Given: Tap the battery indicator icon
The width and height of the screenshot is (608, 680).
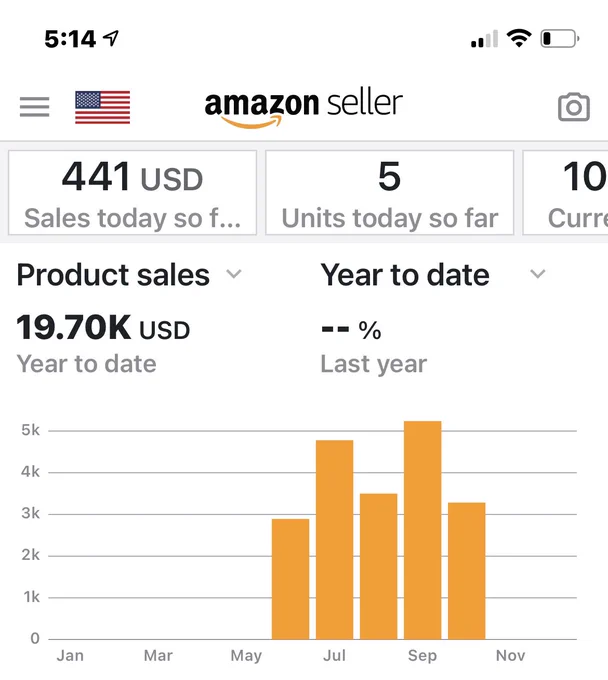Looking at the screenshot, I should pos(560,39).
